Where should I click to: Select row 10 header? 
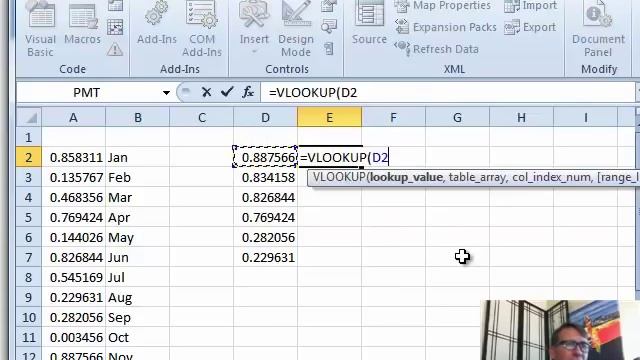pos(29,318)
